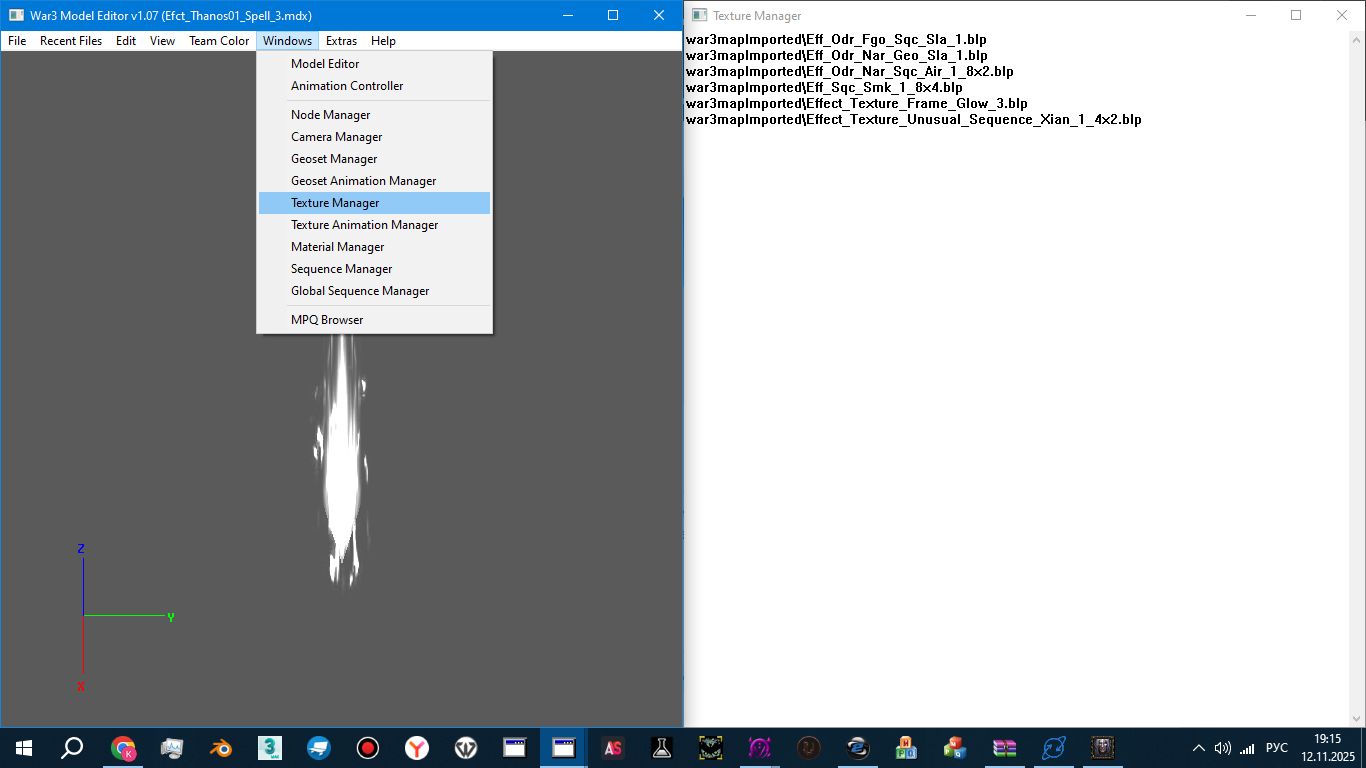
Task: Open the Recent Files menu
Action: (71, 41)
